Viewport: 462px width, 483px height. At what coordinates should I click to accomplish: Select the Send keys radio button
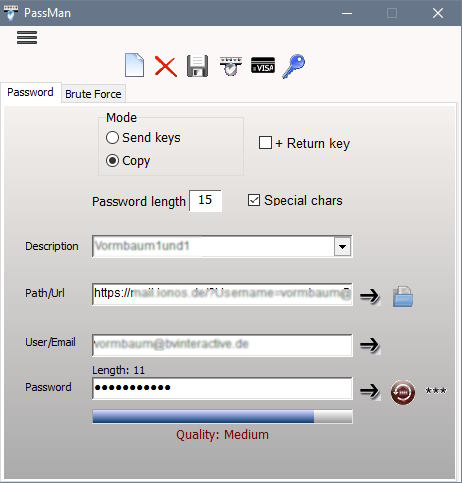pos(112,138)
